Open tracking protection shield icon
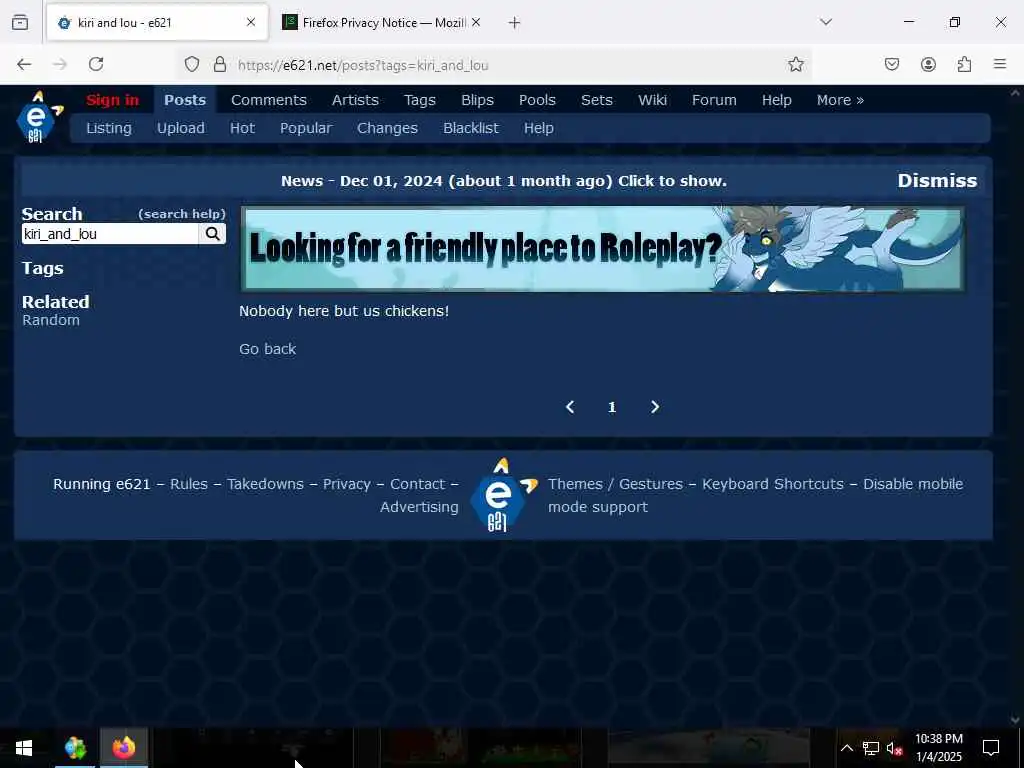Viewport: 1024px width, 768px height. [191, 64]
